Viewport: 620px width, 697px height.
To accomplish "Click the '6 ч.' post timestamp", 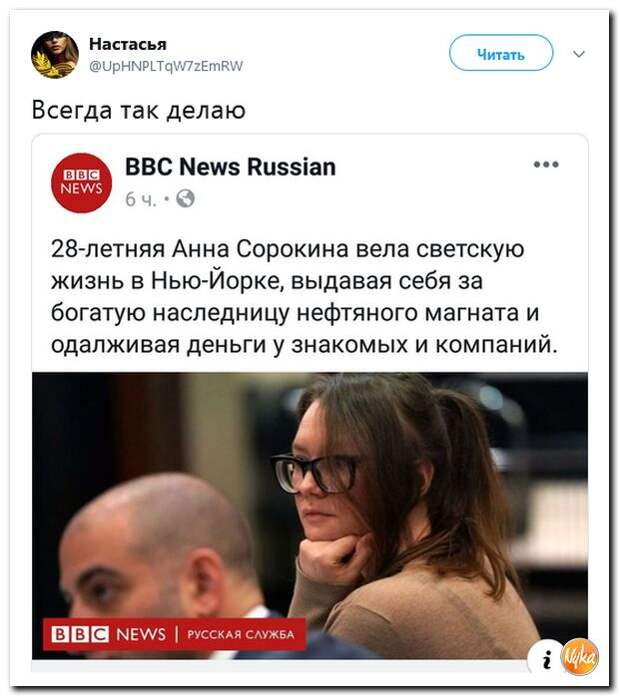I will (x=141, y=199).
